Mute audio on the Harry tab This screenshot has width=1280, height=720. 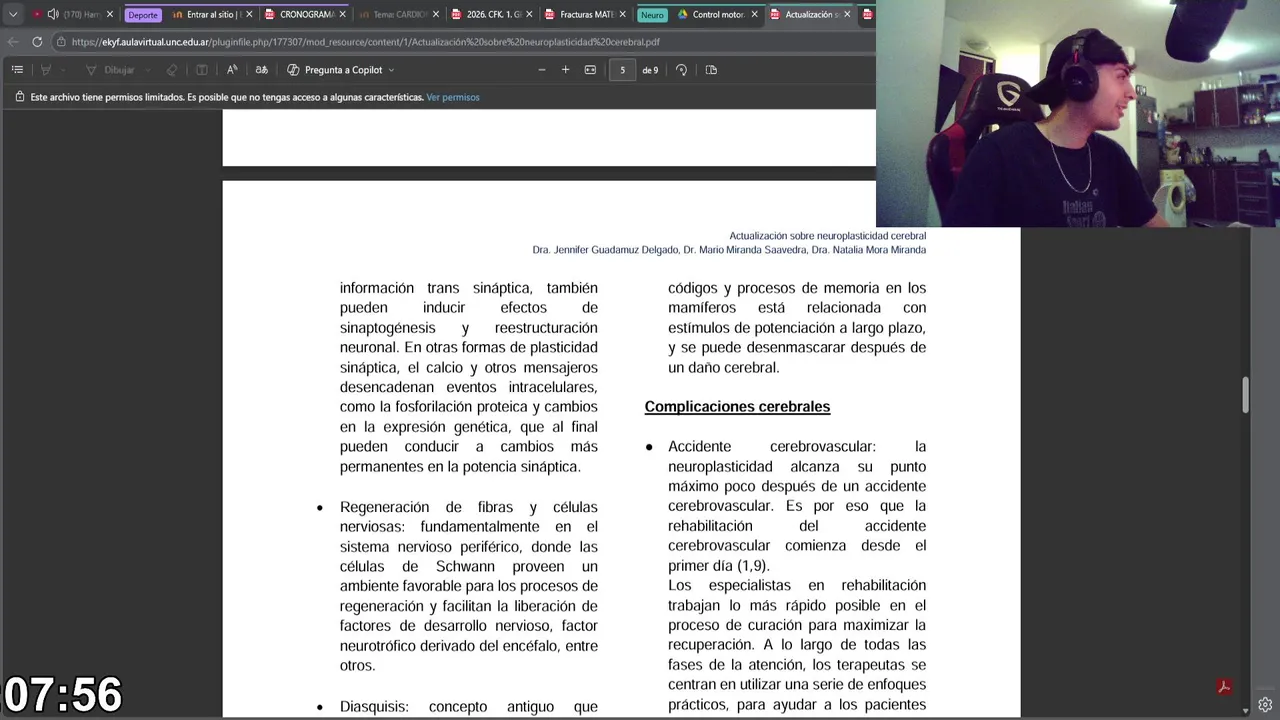(53, 14)
